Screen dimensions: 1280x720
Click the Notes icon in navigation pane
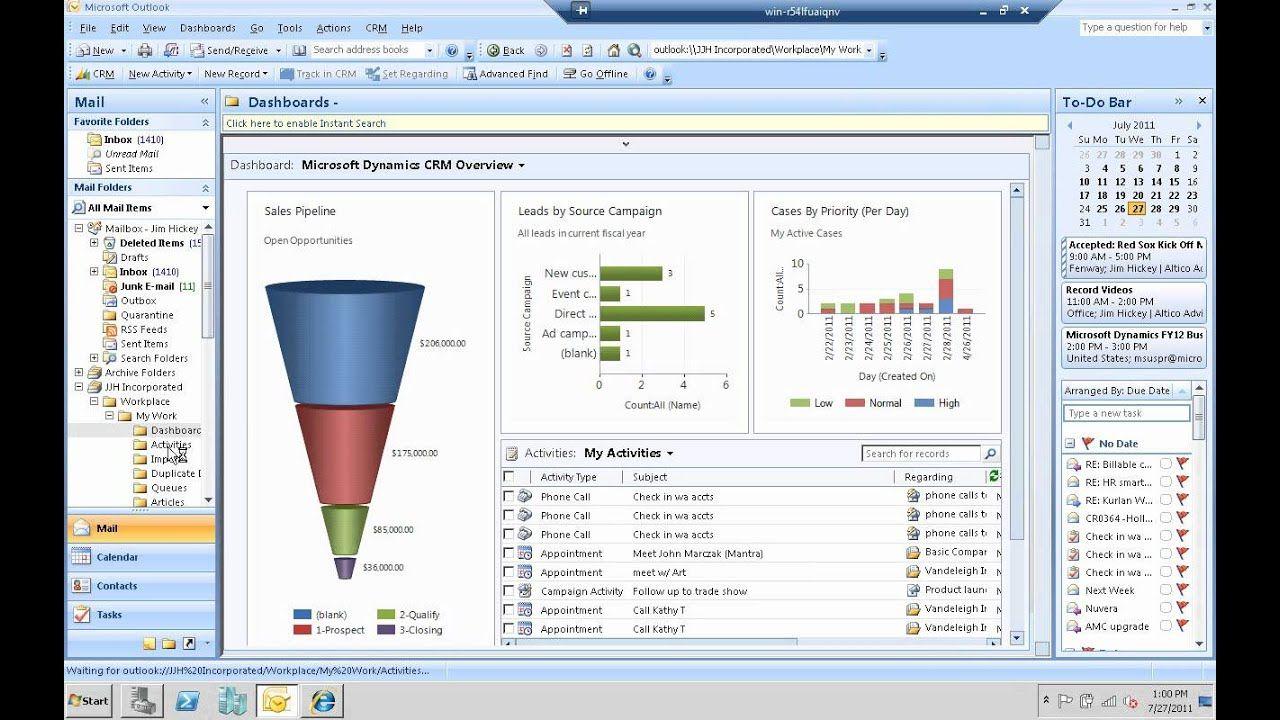coord(149,643)
